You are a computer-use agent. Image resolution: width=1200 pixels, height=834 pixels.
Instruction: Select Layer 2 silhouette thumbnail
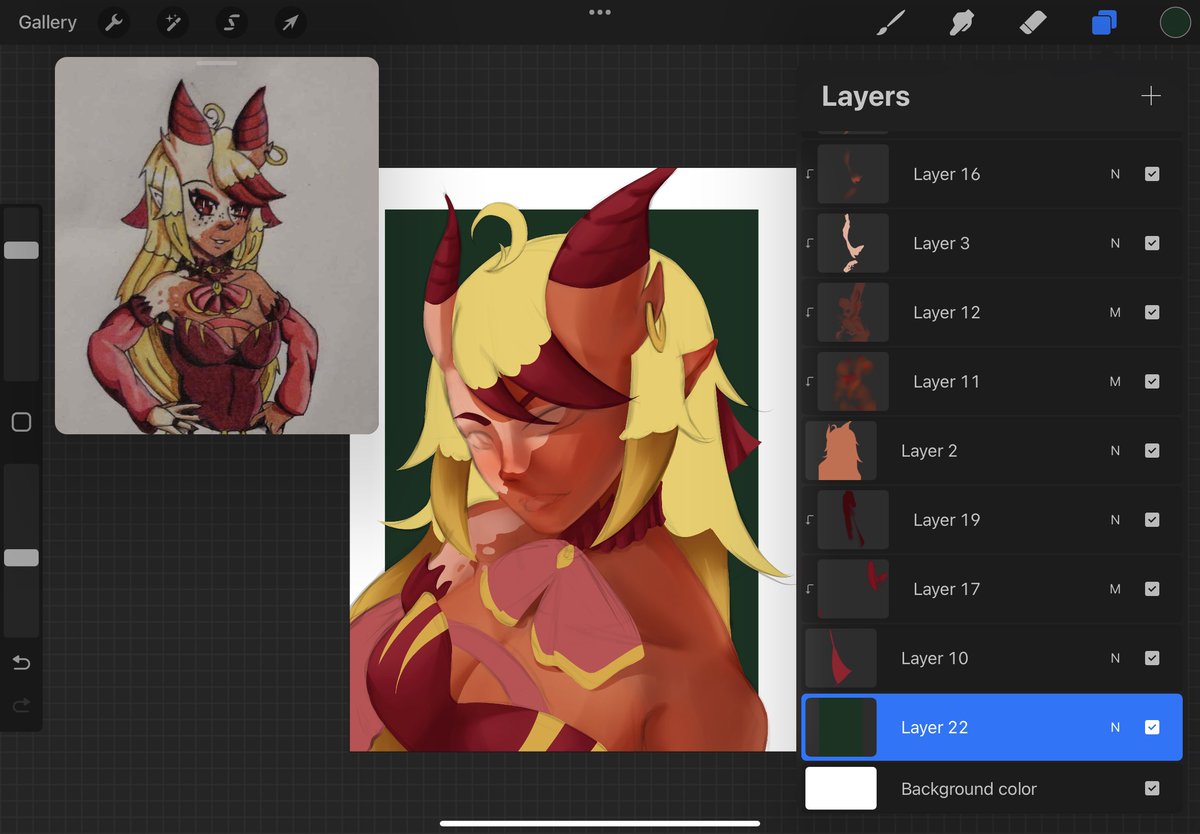point(841,451)
